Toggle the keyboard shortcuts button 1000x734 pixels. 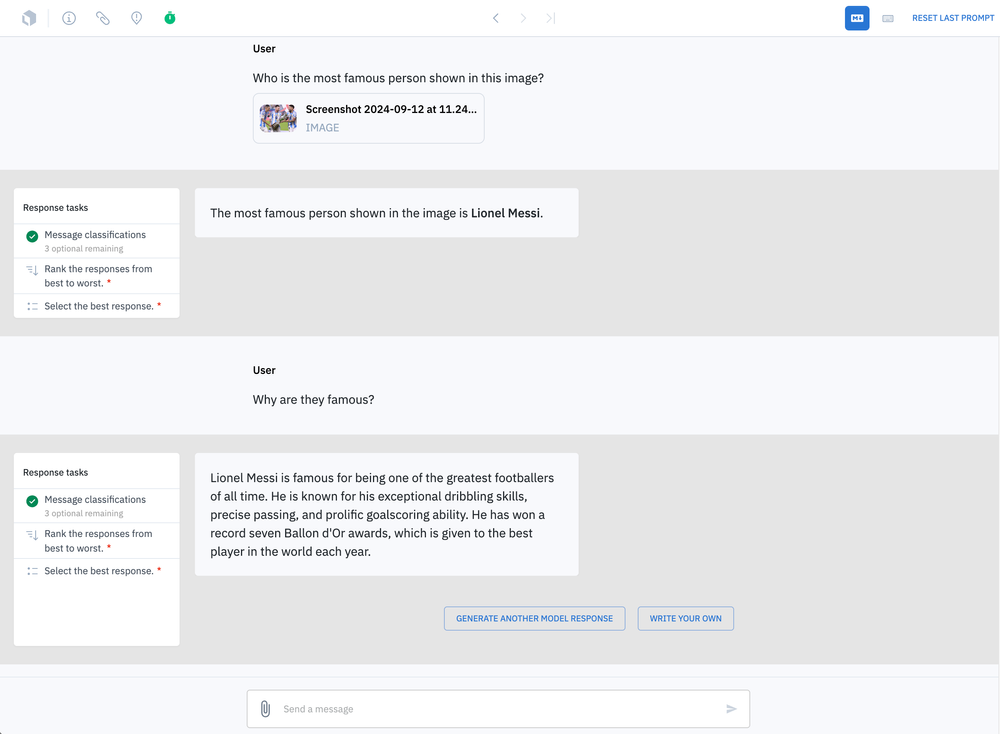tap(887, 17)
